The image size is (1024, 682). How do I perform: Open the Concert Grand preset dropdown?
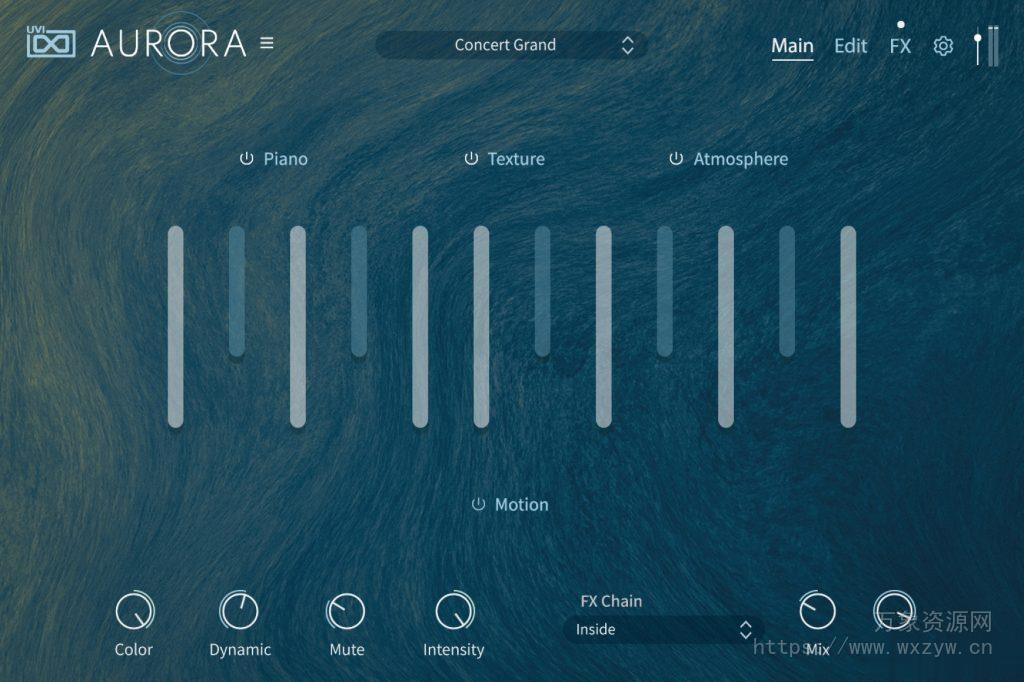pos(505,45)
